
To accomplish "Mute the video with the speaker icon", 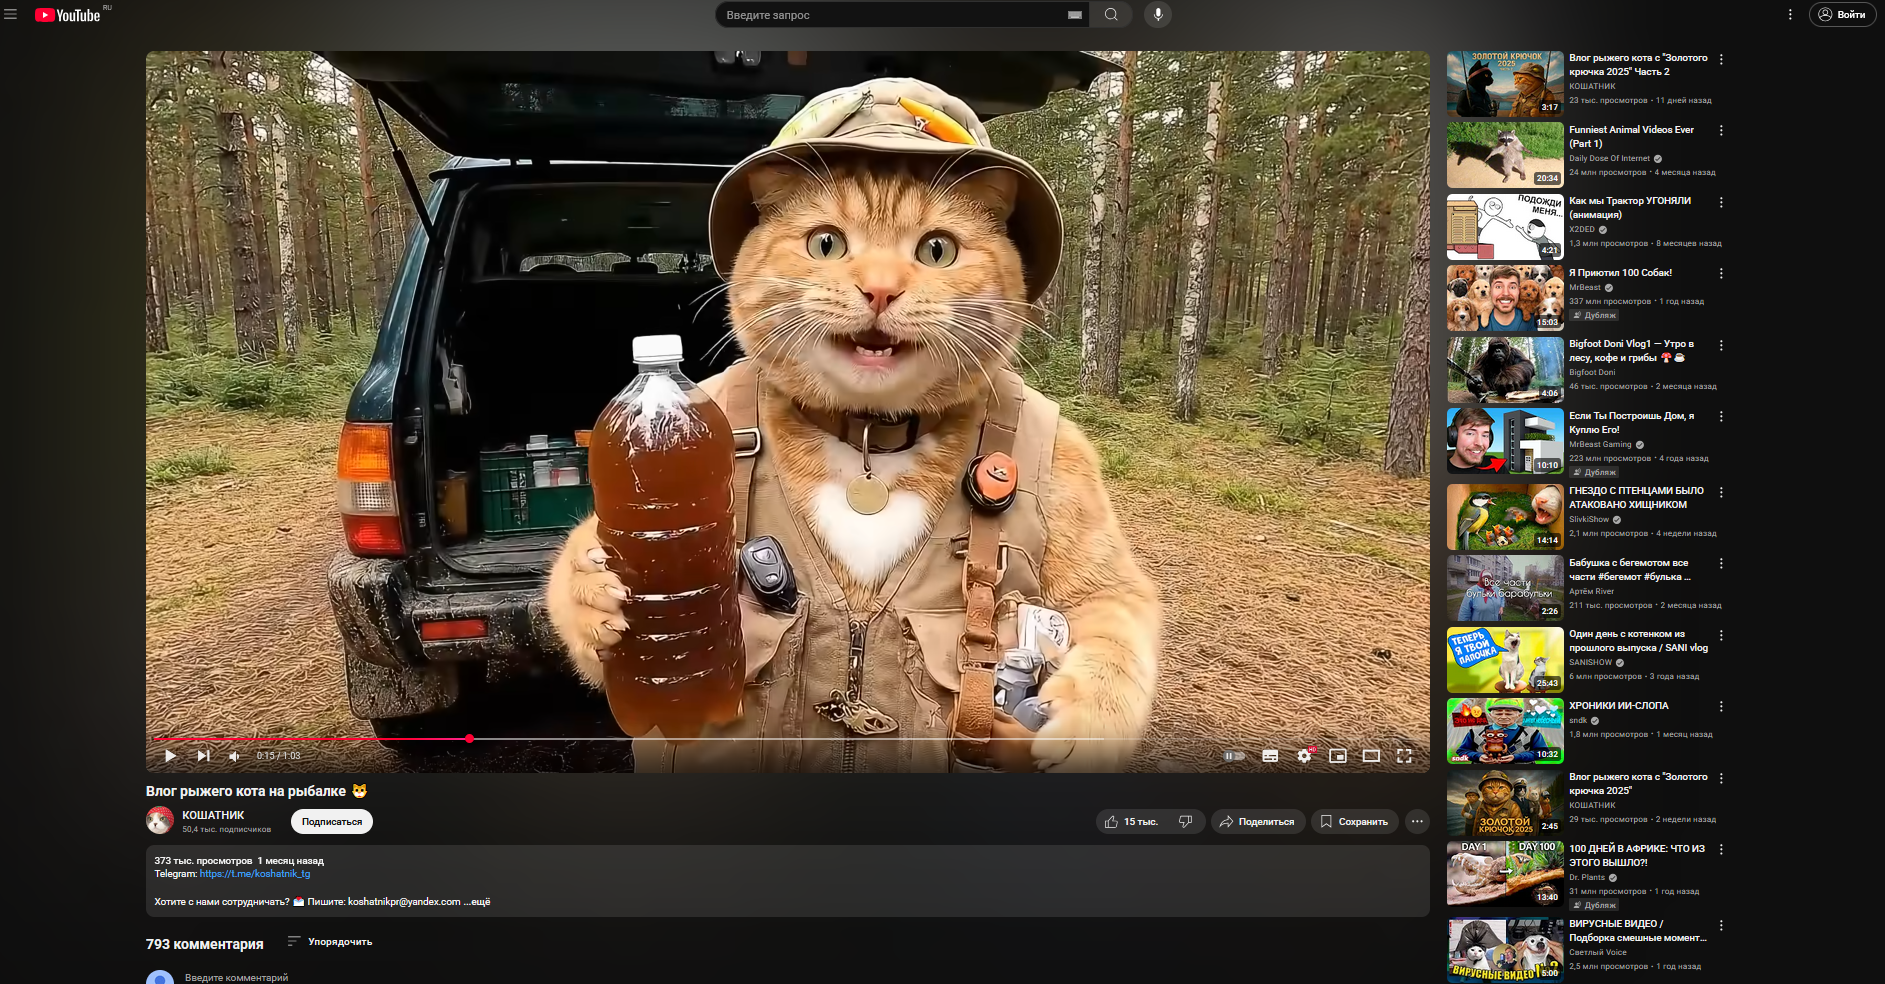I will pyautogui.click(x=234, y=756).
